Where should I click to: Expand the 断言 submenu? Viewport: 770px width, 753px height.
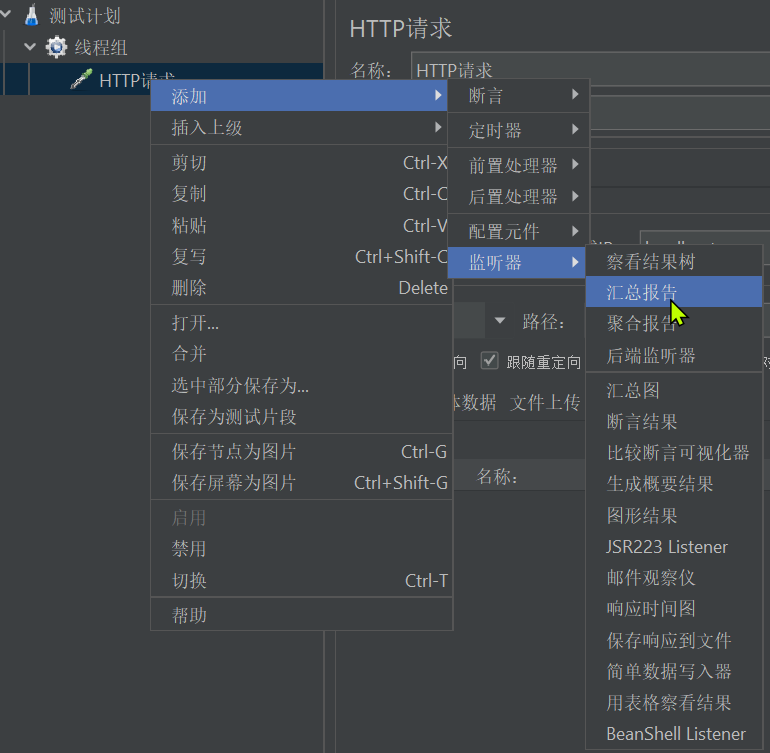coord(519,95)
